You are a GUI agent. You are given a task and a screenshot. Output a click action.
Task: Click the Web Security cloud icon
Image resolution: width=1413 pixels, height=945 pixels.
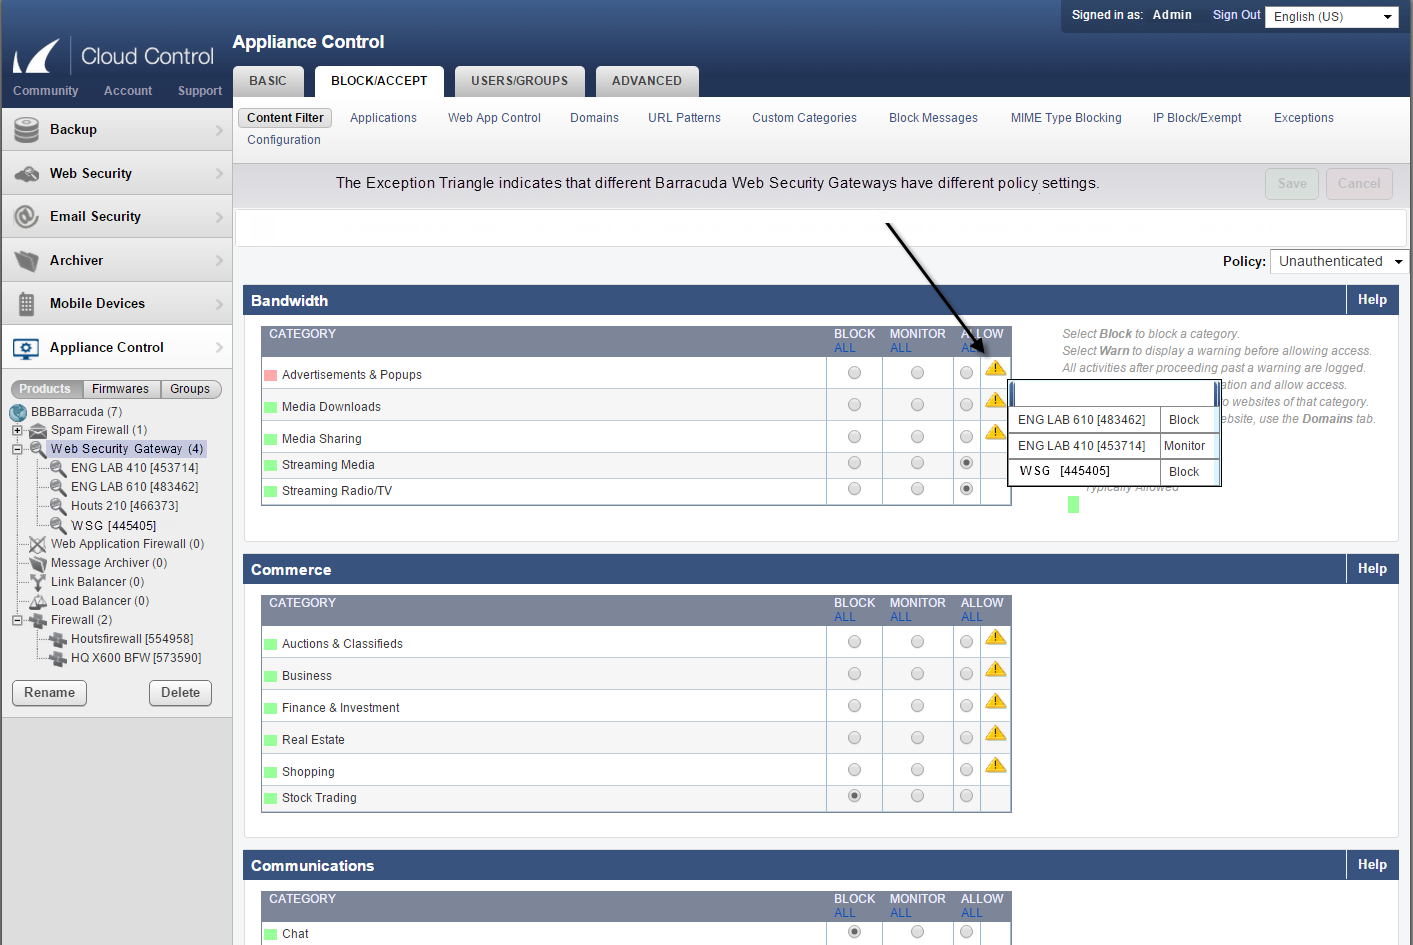[x=26, y=174]
